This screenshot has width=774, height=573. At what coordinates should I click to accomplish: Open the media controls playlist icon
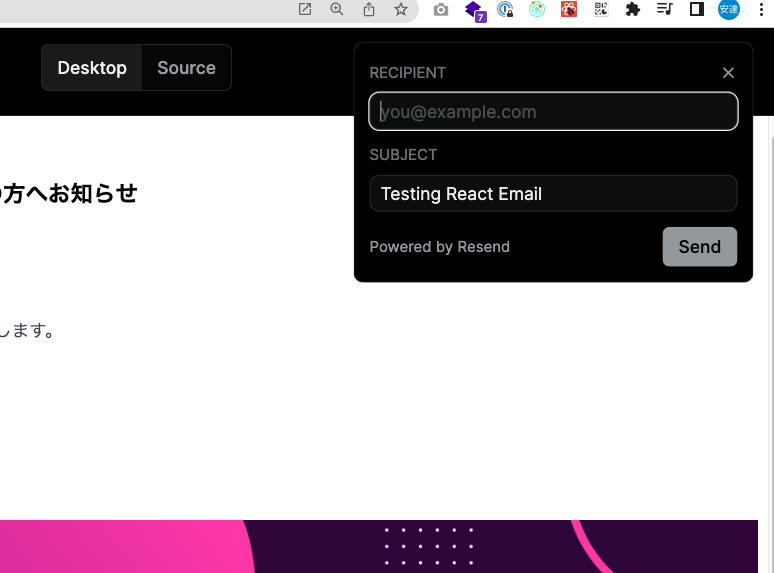click(664, 9)
